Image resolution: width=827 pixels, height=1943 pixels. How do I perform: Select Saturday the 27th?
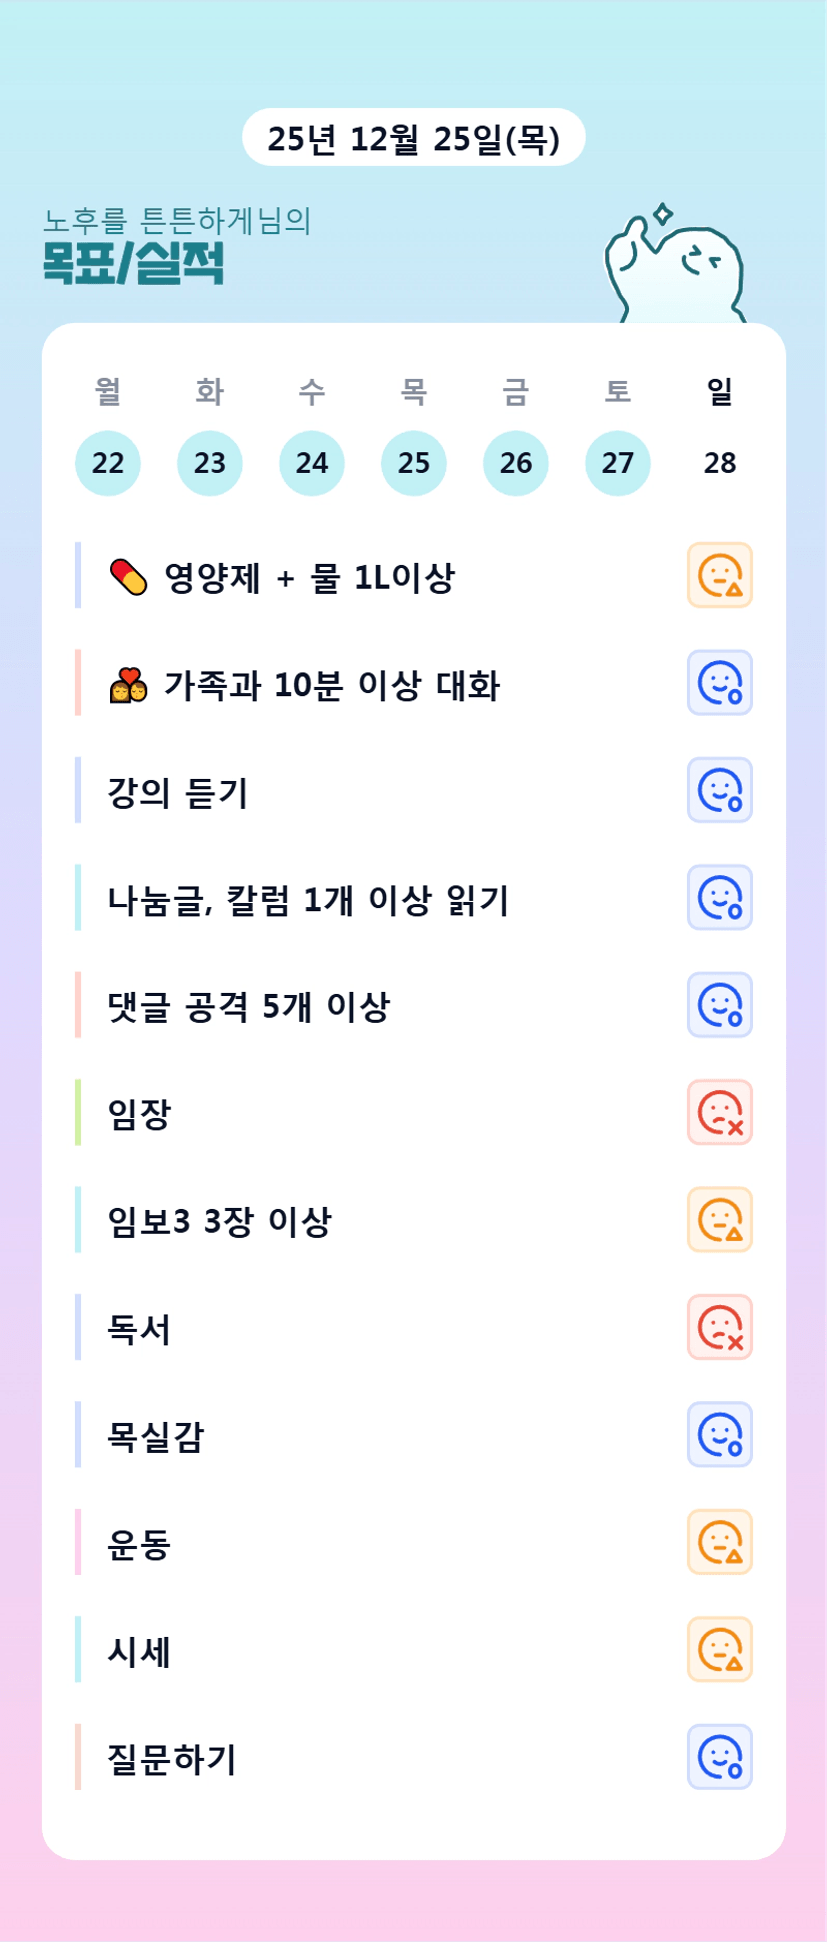point(618,463)
